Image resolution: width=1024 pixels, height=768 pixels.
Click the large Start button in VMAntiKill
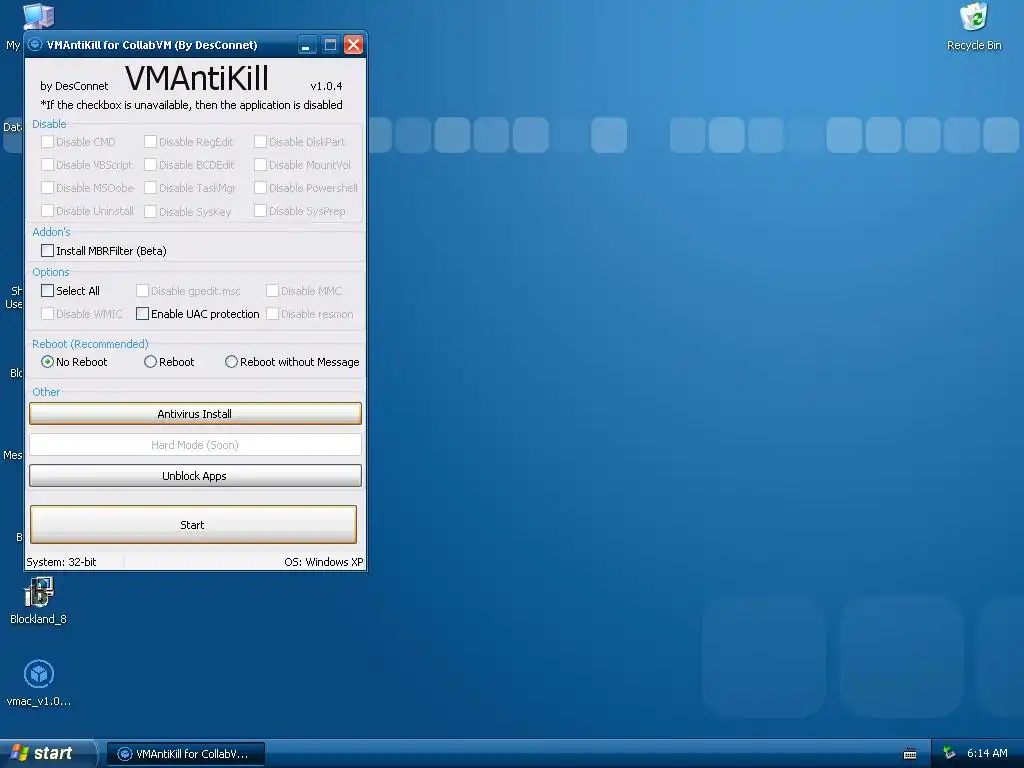tap(193, 524)
